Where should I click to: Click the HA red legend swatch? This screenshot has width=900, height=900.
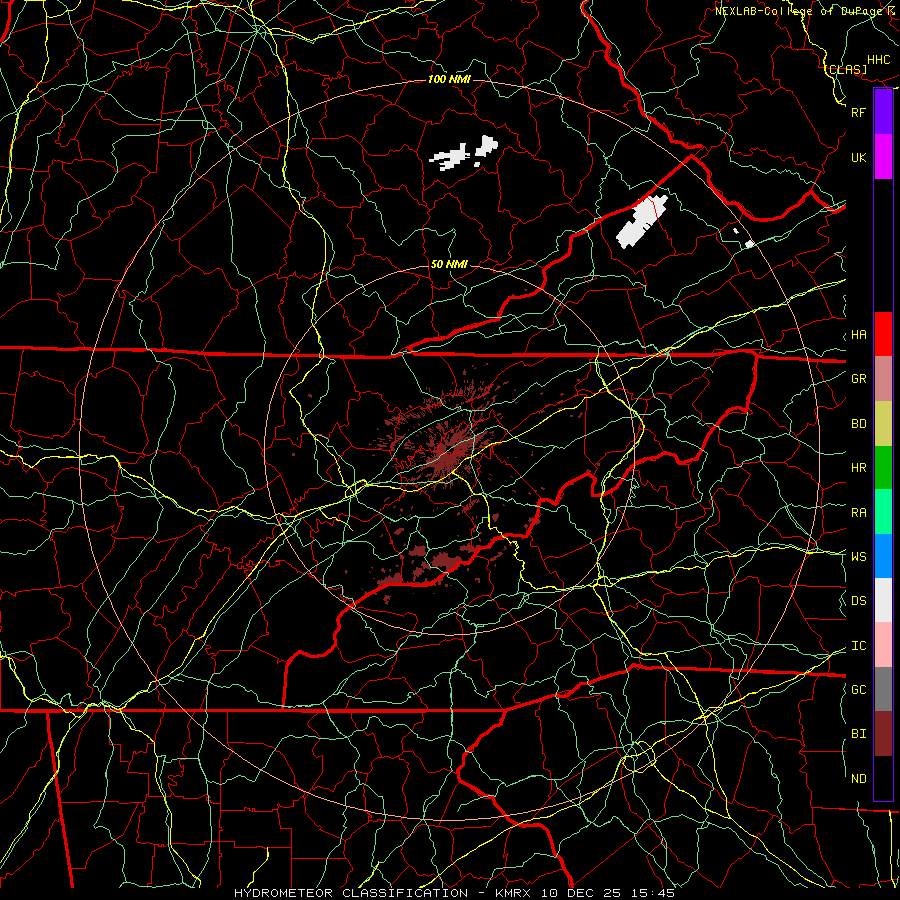click(x=883, y=334)
